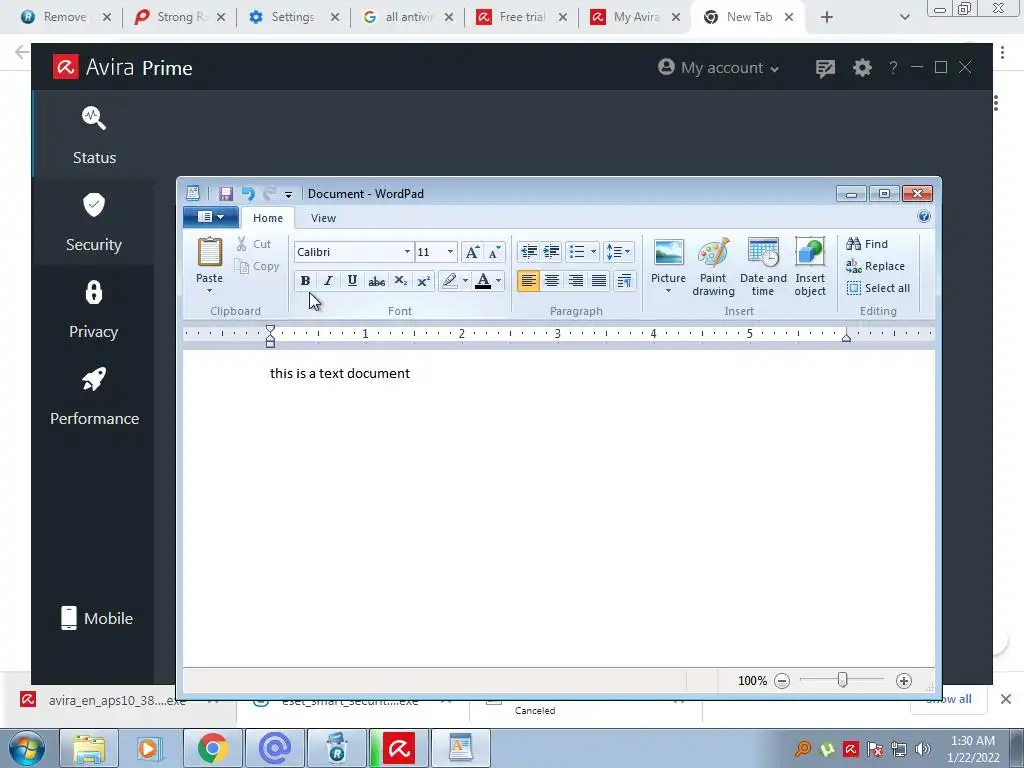The width and height of the screenshot is (1024, 768).
Task: Click the WordPad Help question icon
Action: click(x=923, y=217)
